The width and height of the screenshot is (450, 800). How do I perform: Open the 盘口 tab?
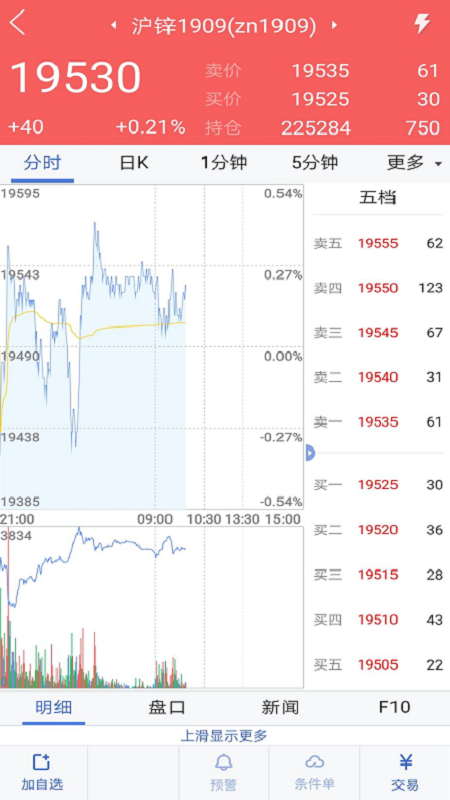point(166,707)
